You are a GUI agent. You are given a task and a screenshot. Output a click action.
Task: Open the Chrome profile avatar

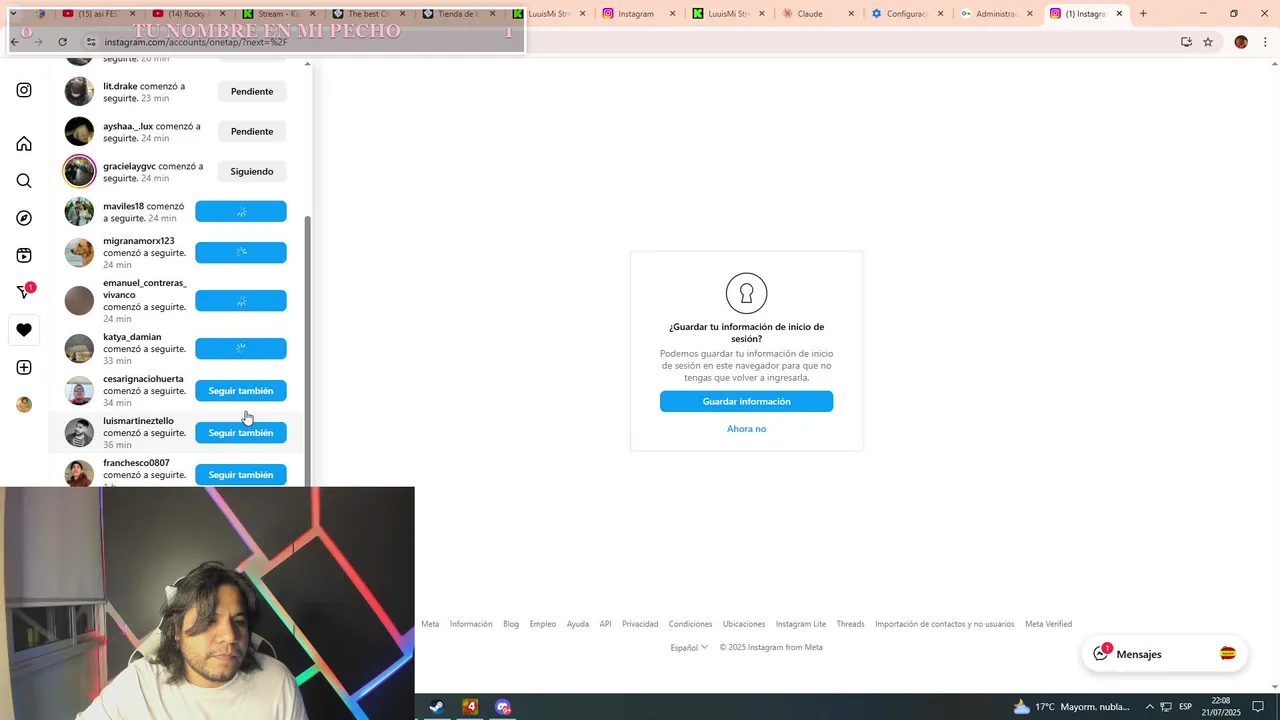(x=1241, y=42)
